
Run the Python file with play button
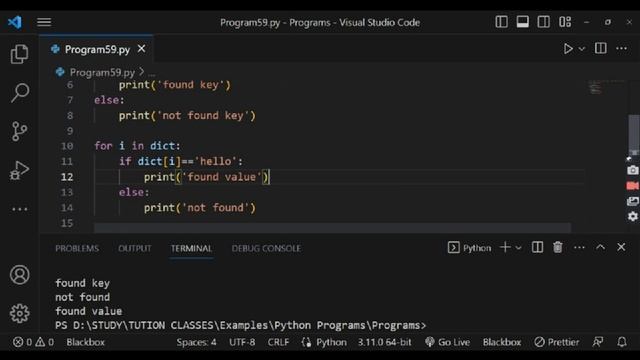click(x=568, y=49)
